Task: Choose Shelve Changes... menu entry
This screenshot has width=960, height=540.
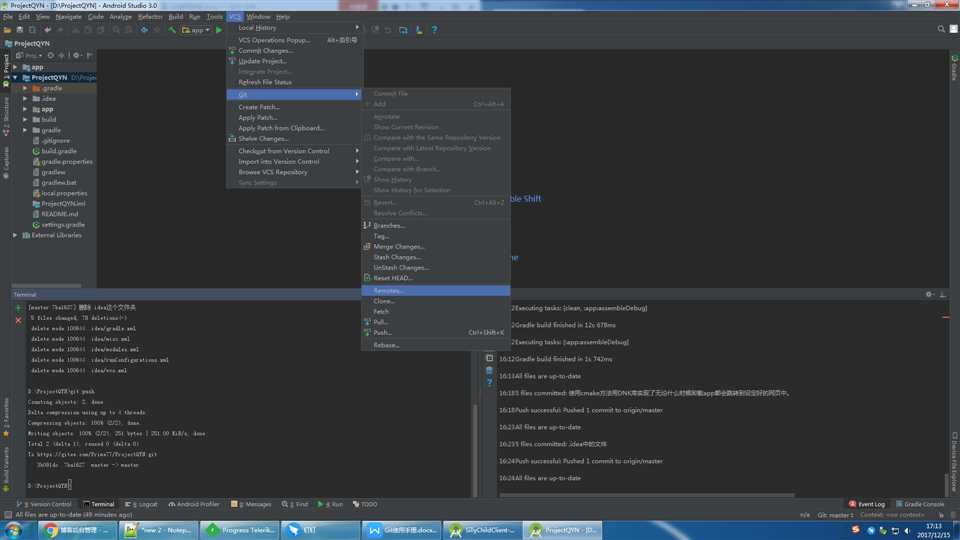Action: 294,139
